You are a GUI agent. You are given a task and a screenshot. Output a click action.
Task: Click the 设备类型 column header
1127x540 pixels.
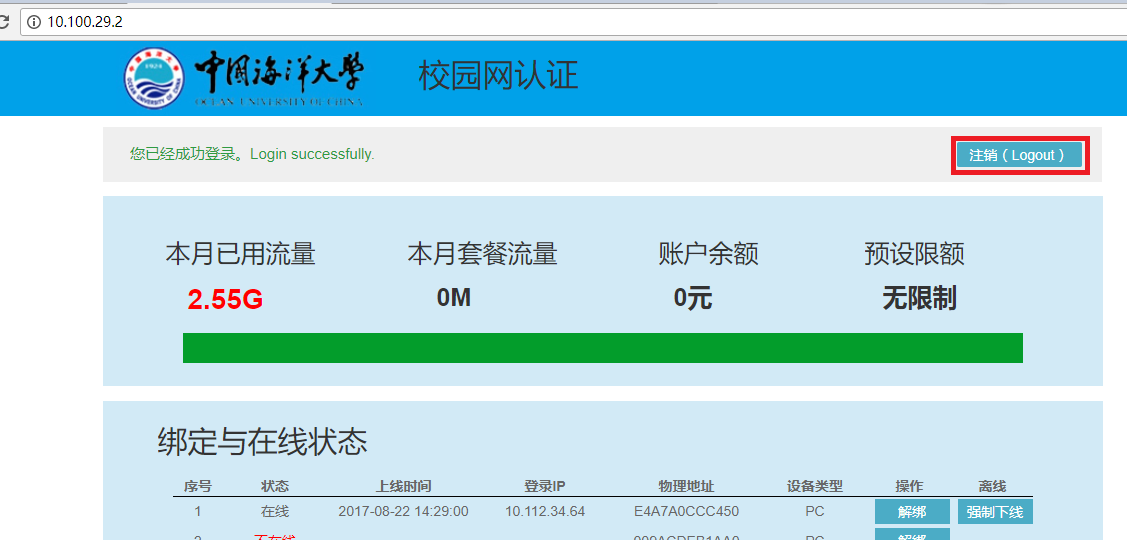click(814, 486)
